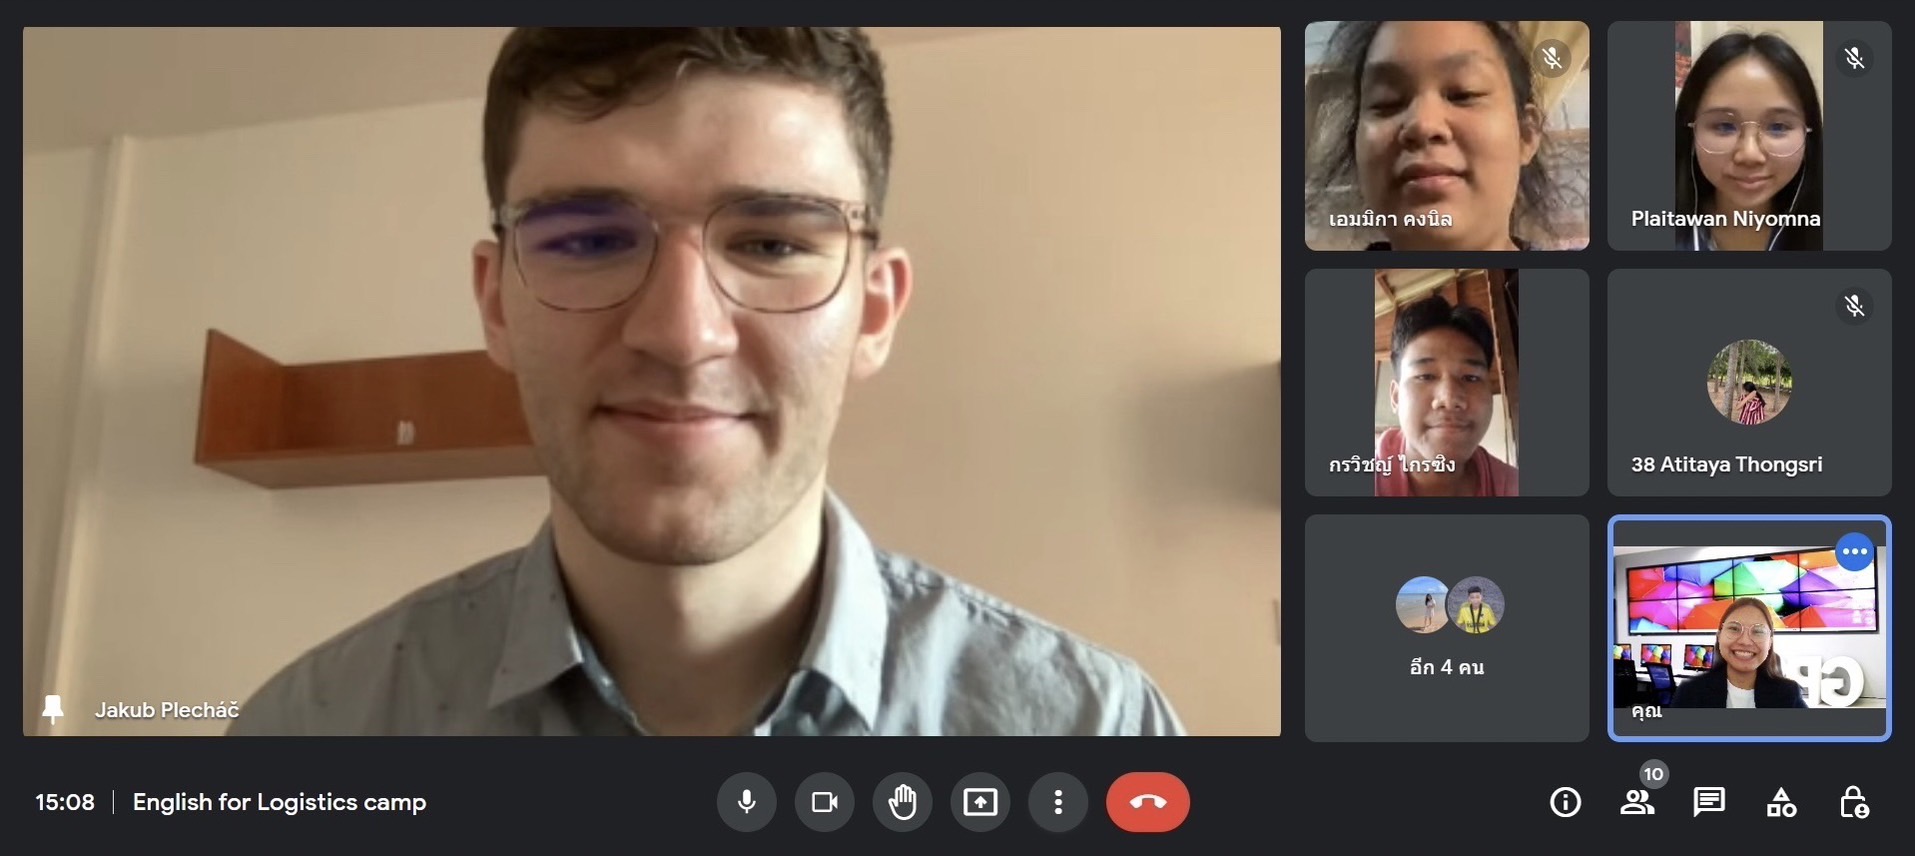Open the chat panel
The image size is (1915, 856).
(1709, 802)
